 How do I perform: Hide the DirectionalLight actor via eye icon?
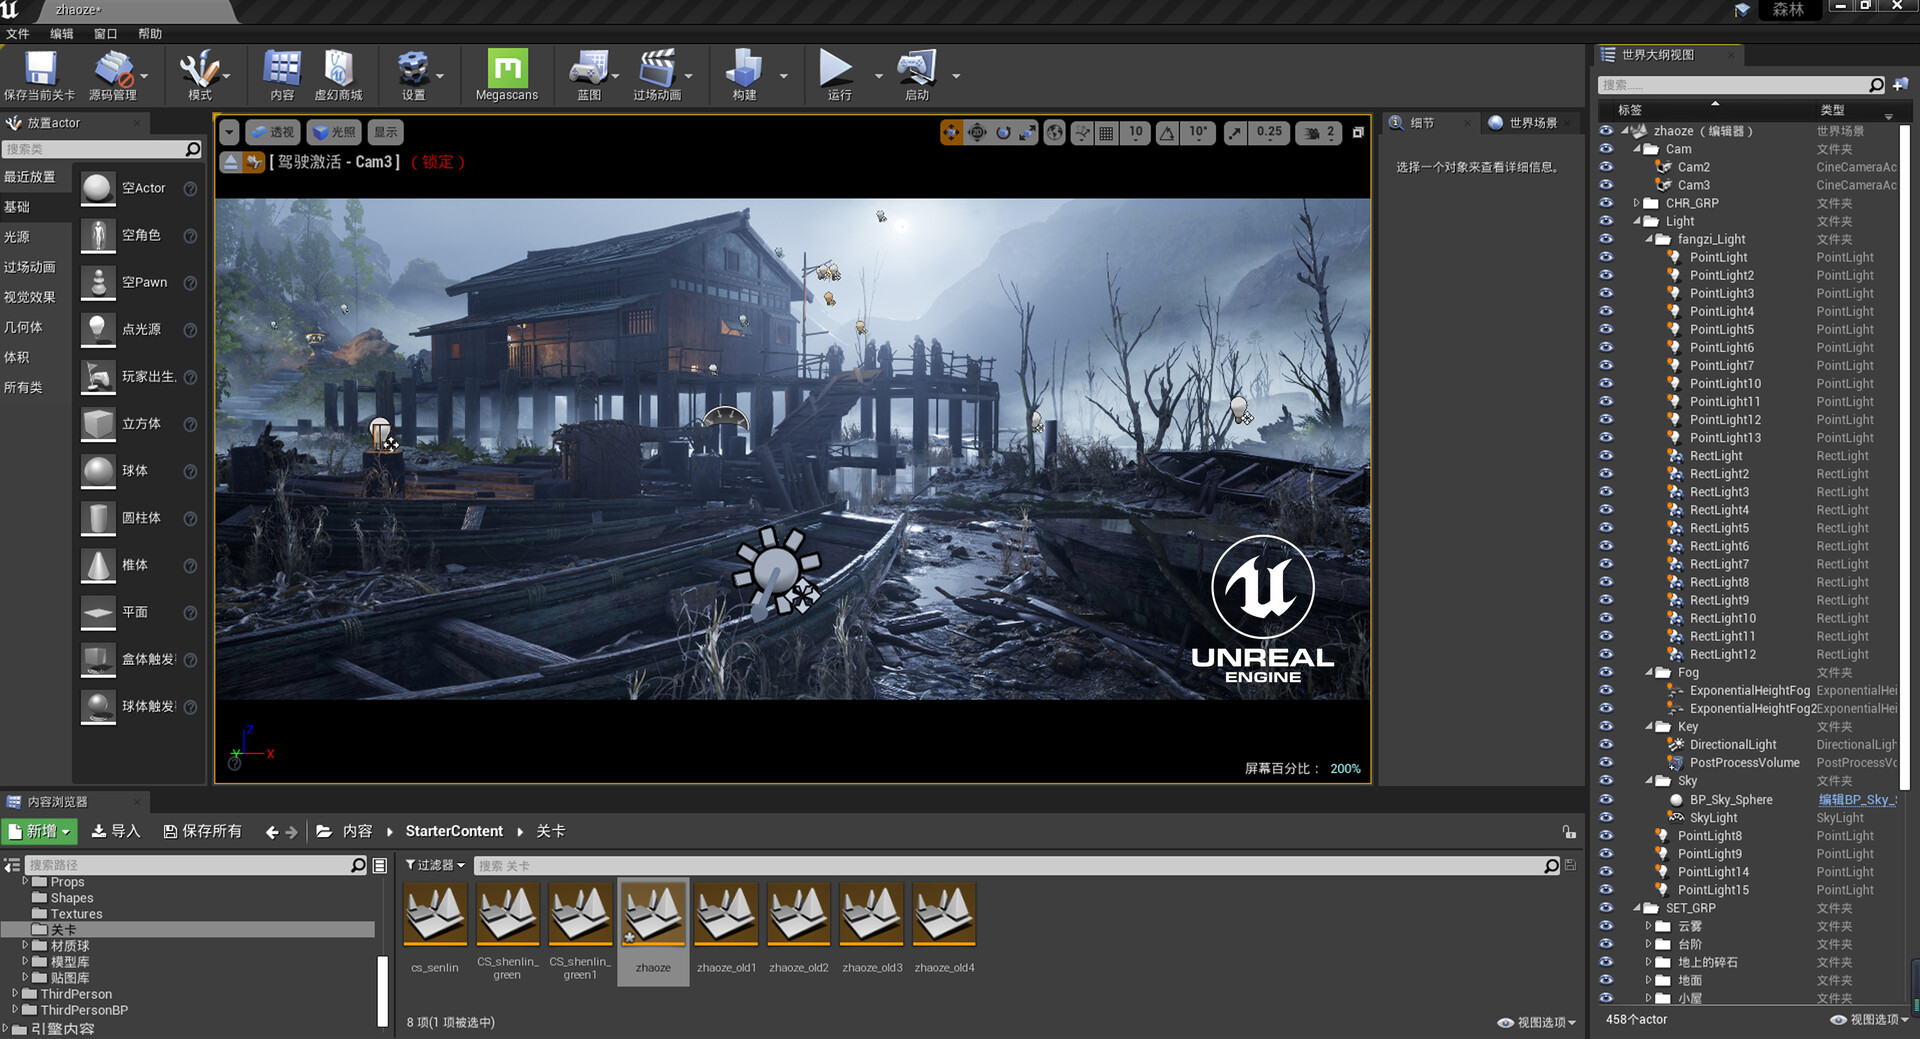tap(1606, 744)
